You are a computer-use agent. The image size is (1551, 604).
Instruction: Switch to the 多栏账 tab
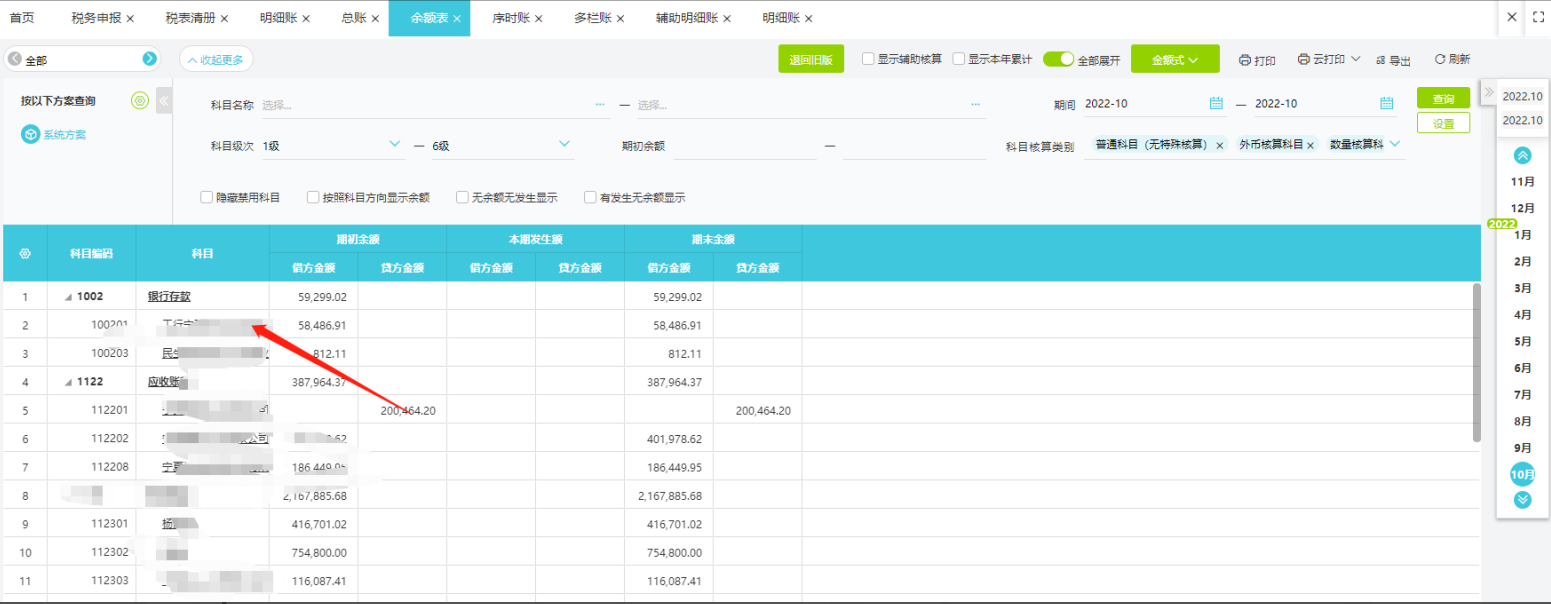point(594,18)
